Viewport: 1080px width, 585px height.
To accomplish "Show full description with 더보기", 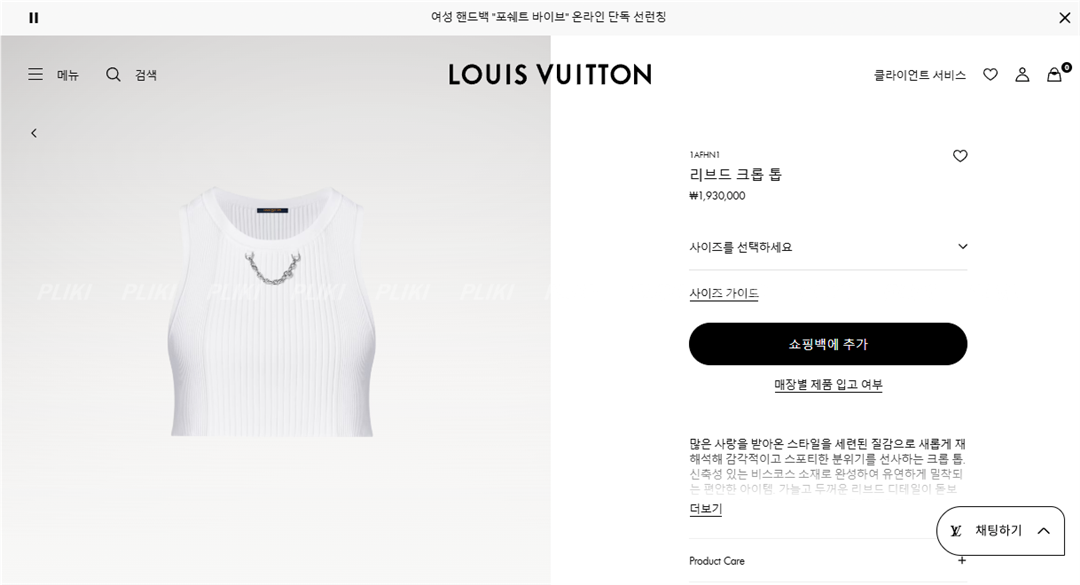I will 705,509.
